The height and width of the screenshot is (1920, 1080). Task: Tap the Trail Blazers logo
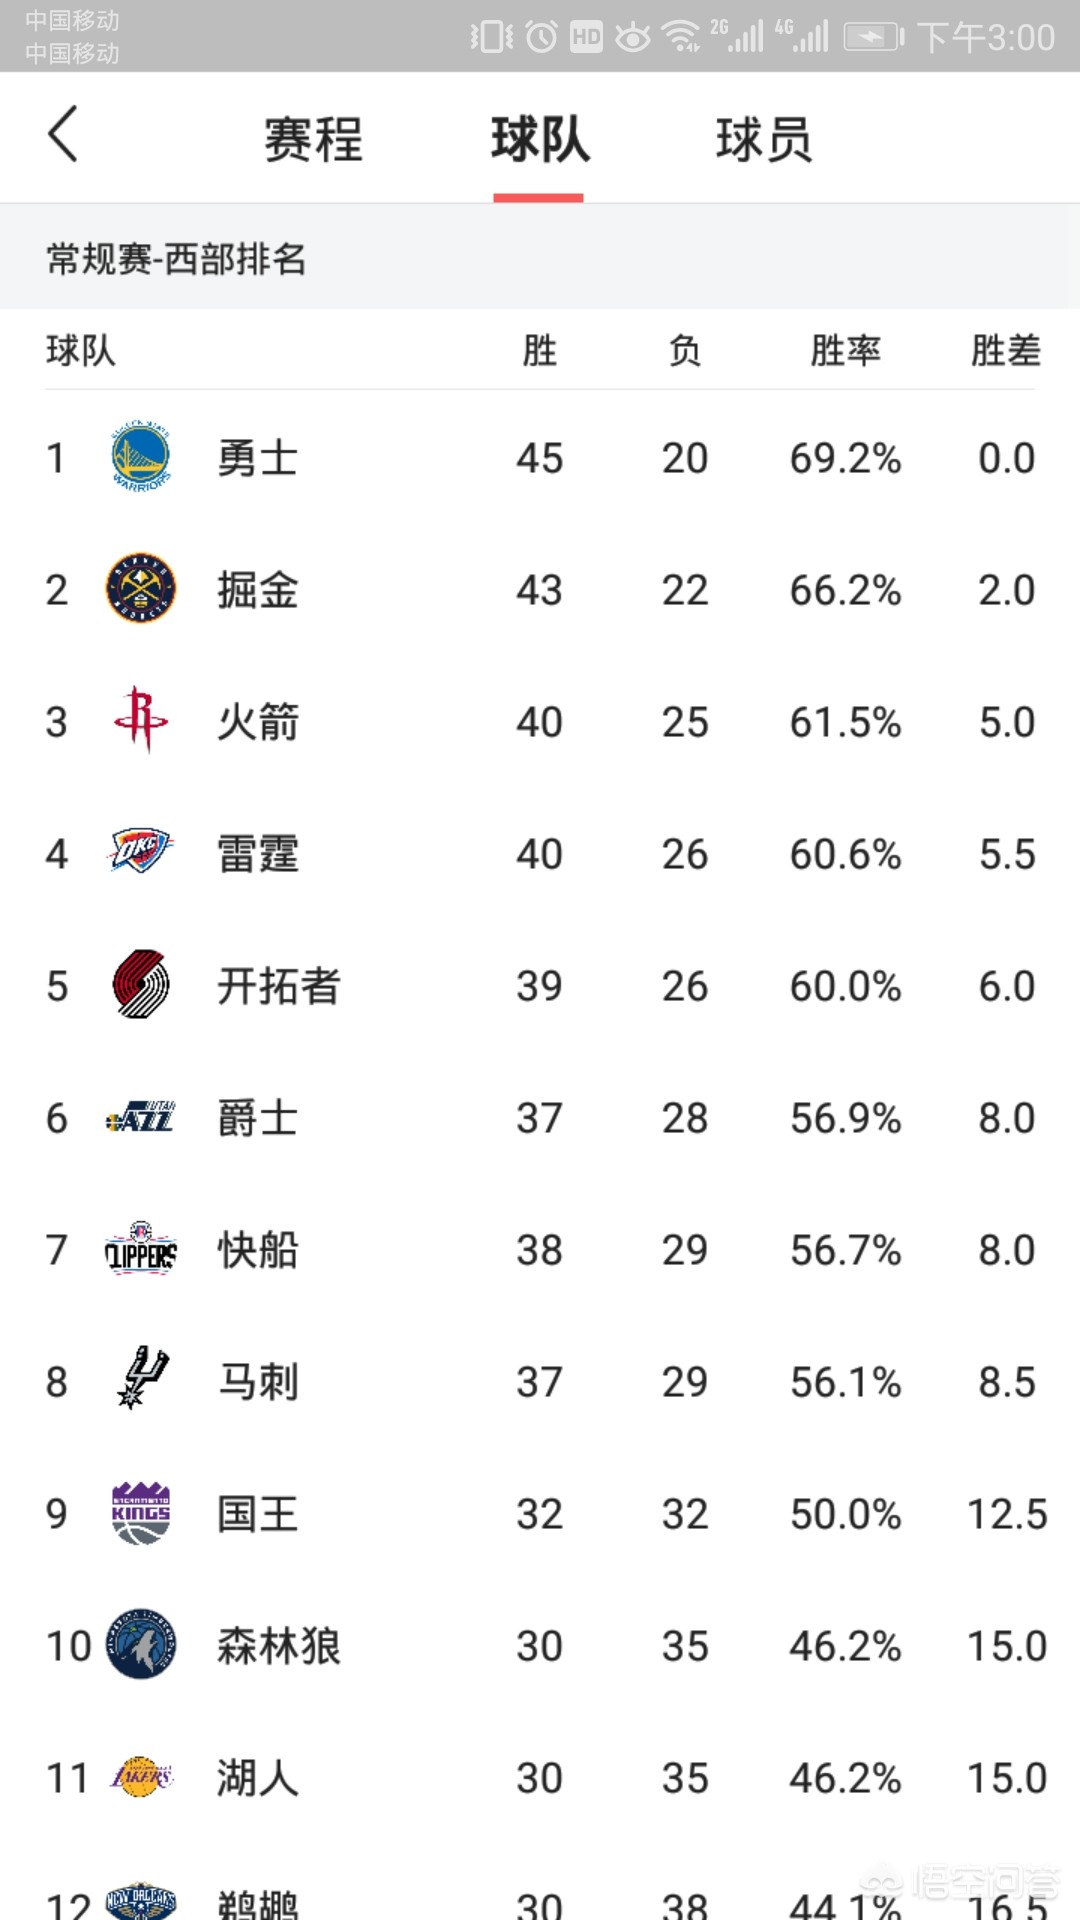(140, 985)
